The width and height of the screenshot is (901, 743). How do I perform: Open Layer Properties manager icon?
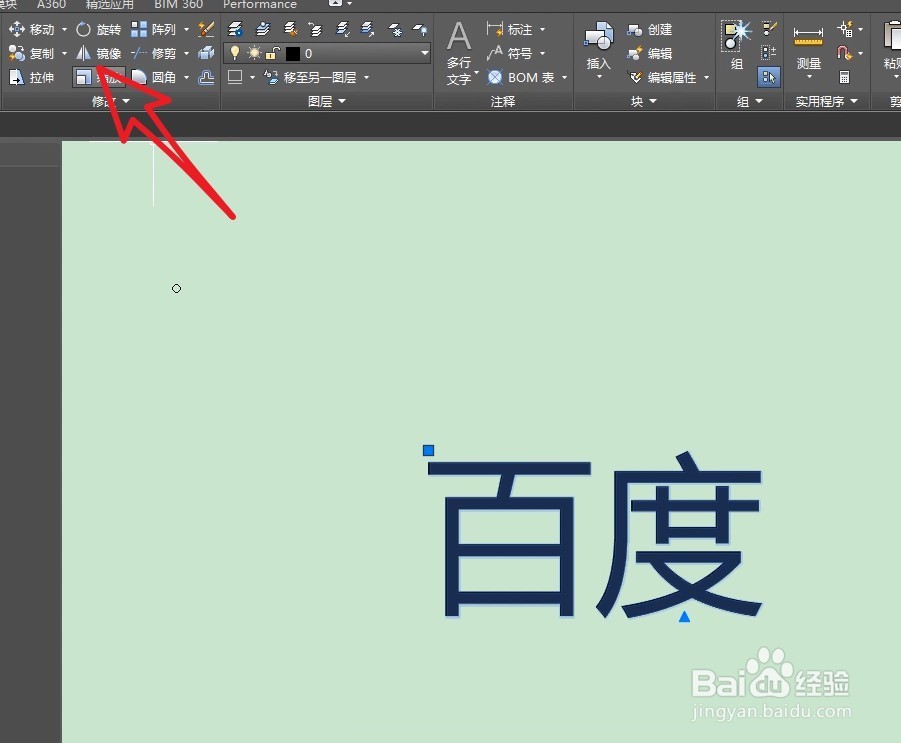pos(234,29)
